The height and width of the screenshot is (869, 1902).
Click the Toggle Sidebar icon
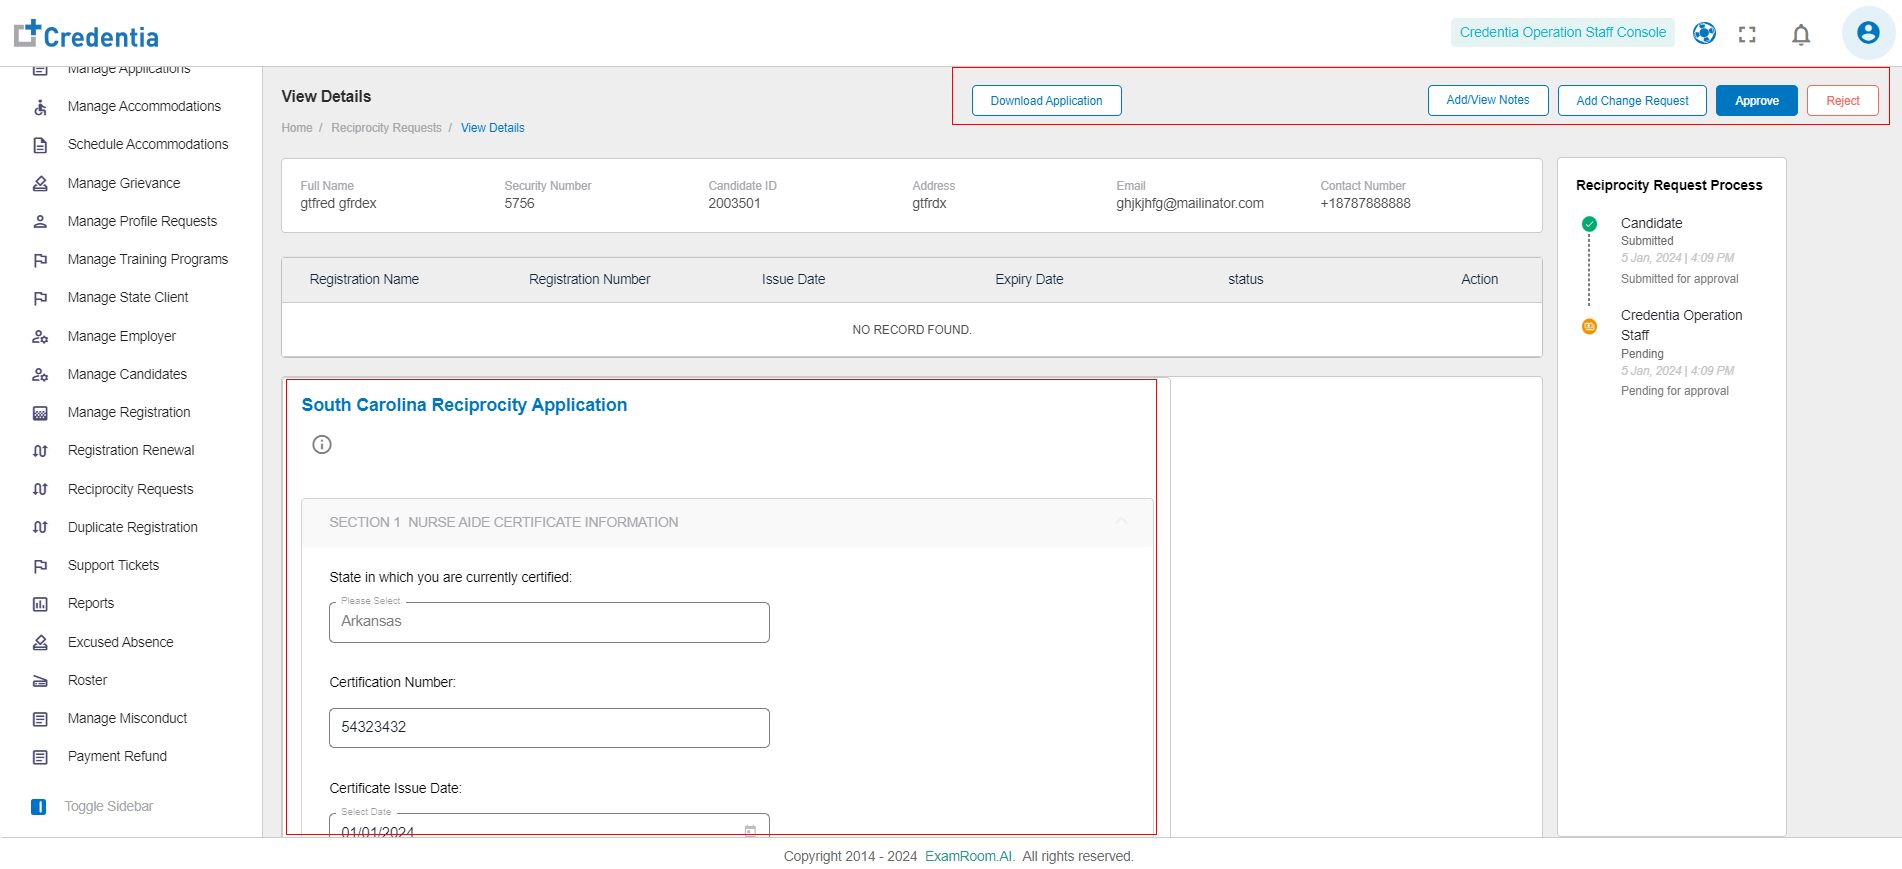point(38,807)
